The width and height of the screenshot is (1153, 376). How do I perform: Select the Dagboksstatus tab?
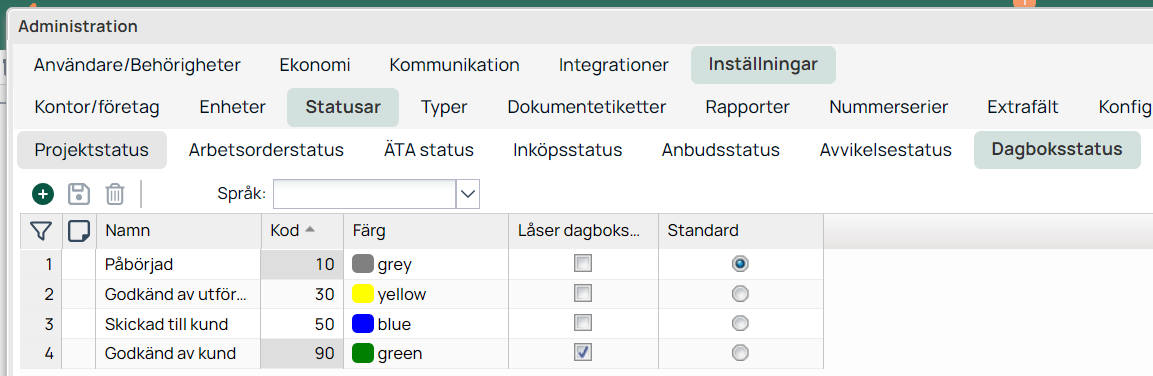[1057, 149]
